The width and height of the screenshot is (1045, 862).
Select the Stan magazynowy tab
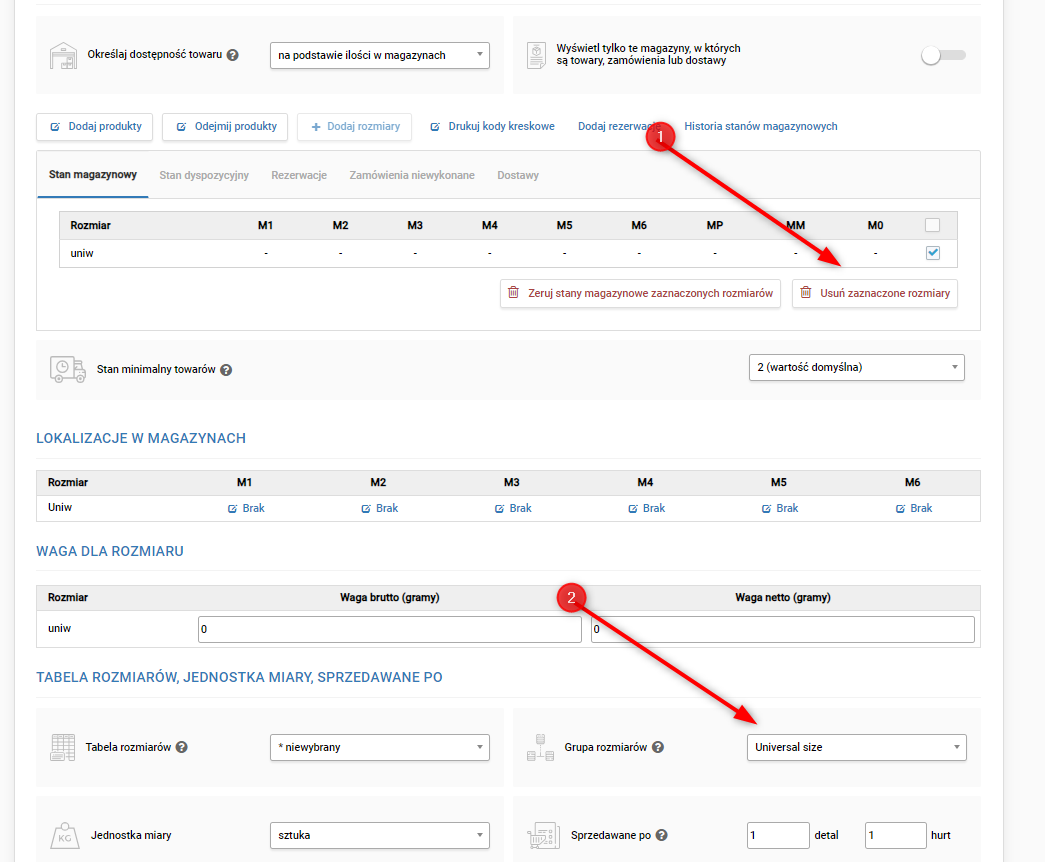click(x=93, y=175)
